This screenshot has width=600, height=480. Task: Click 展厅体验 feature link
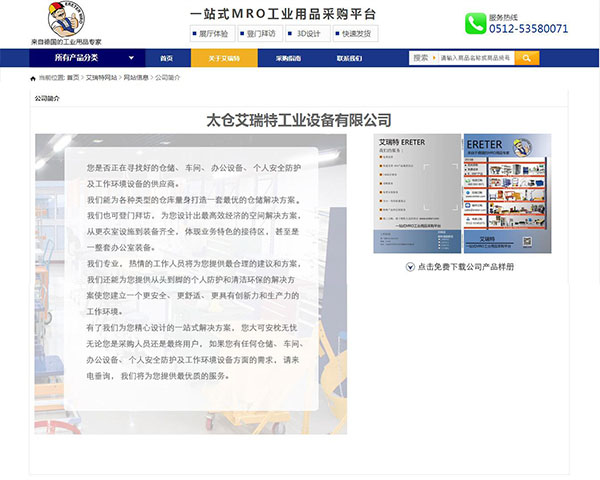pyautogui.click(x=215, y=33)
